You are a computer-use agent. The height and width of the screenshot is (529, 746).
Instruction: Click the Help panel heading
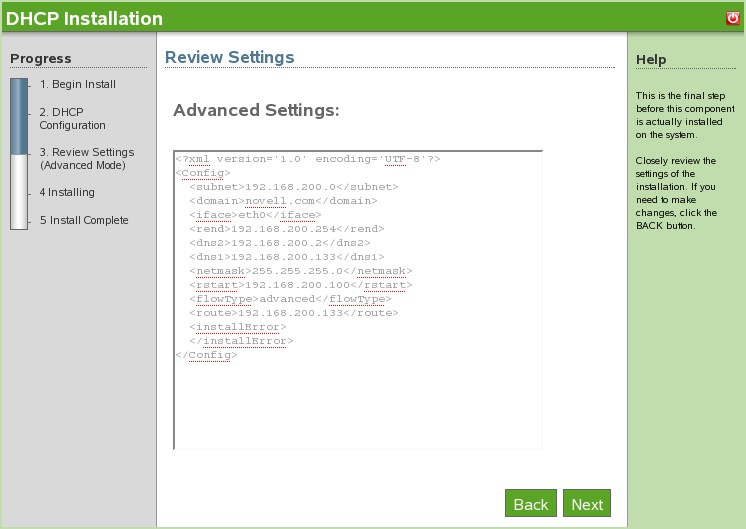(651, 59)
